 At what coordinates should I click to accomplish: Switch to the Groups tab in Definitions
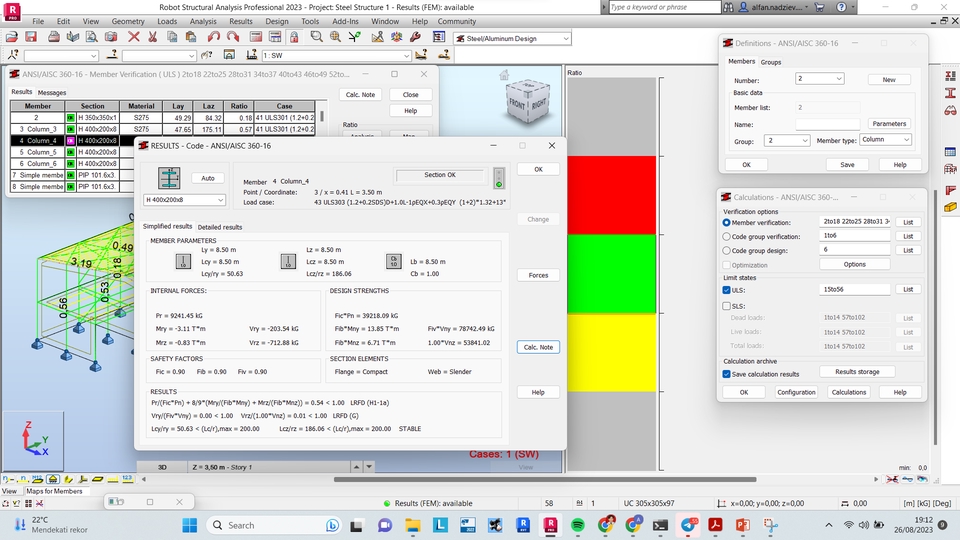pyautogui.click(x=771, y=62)
